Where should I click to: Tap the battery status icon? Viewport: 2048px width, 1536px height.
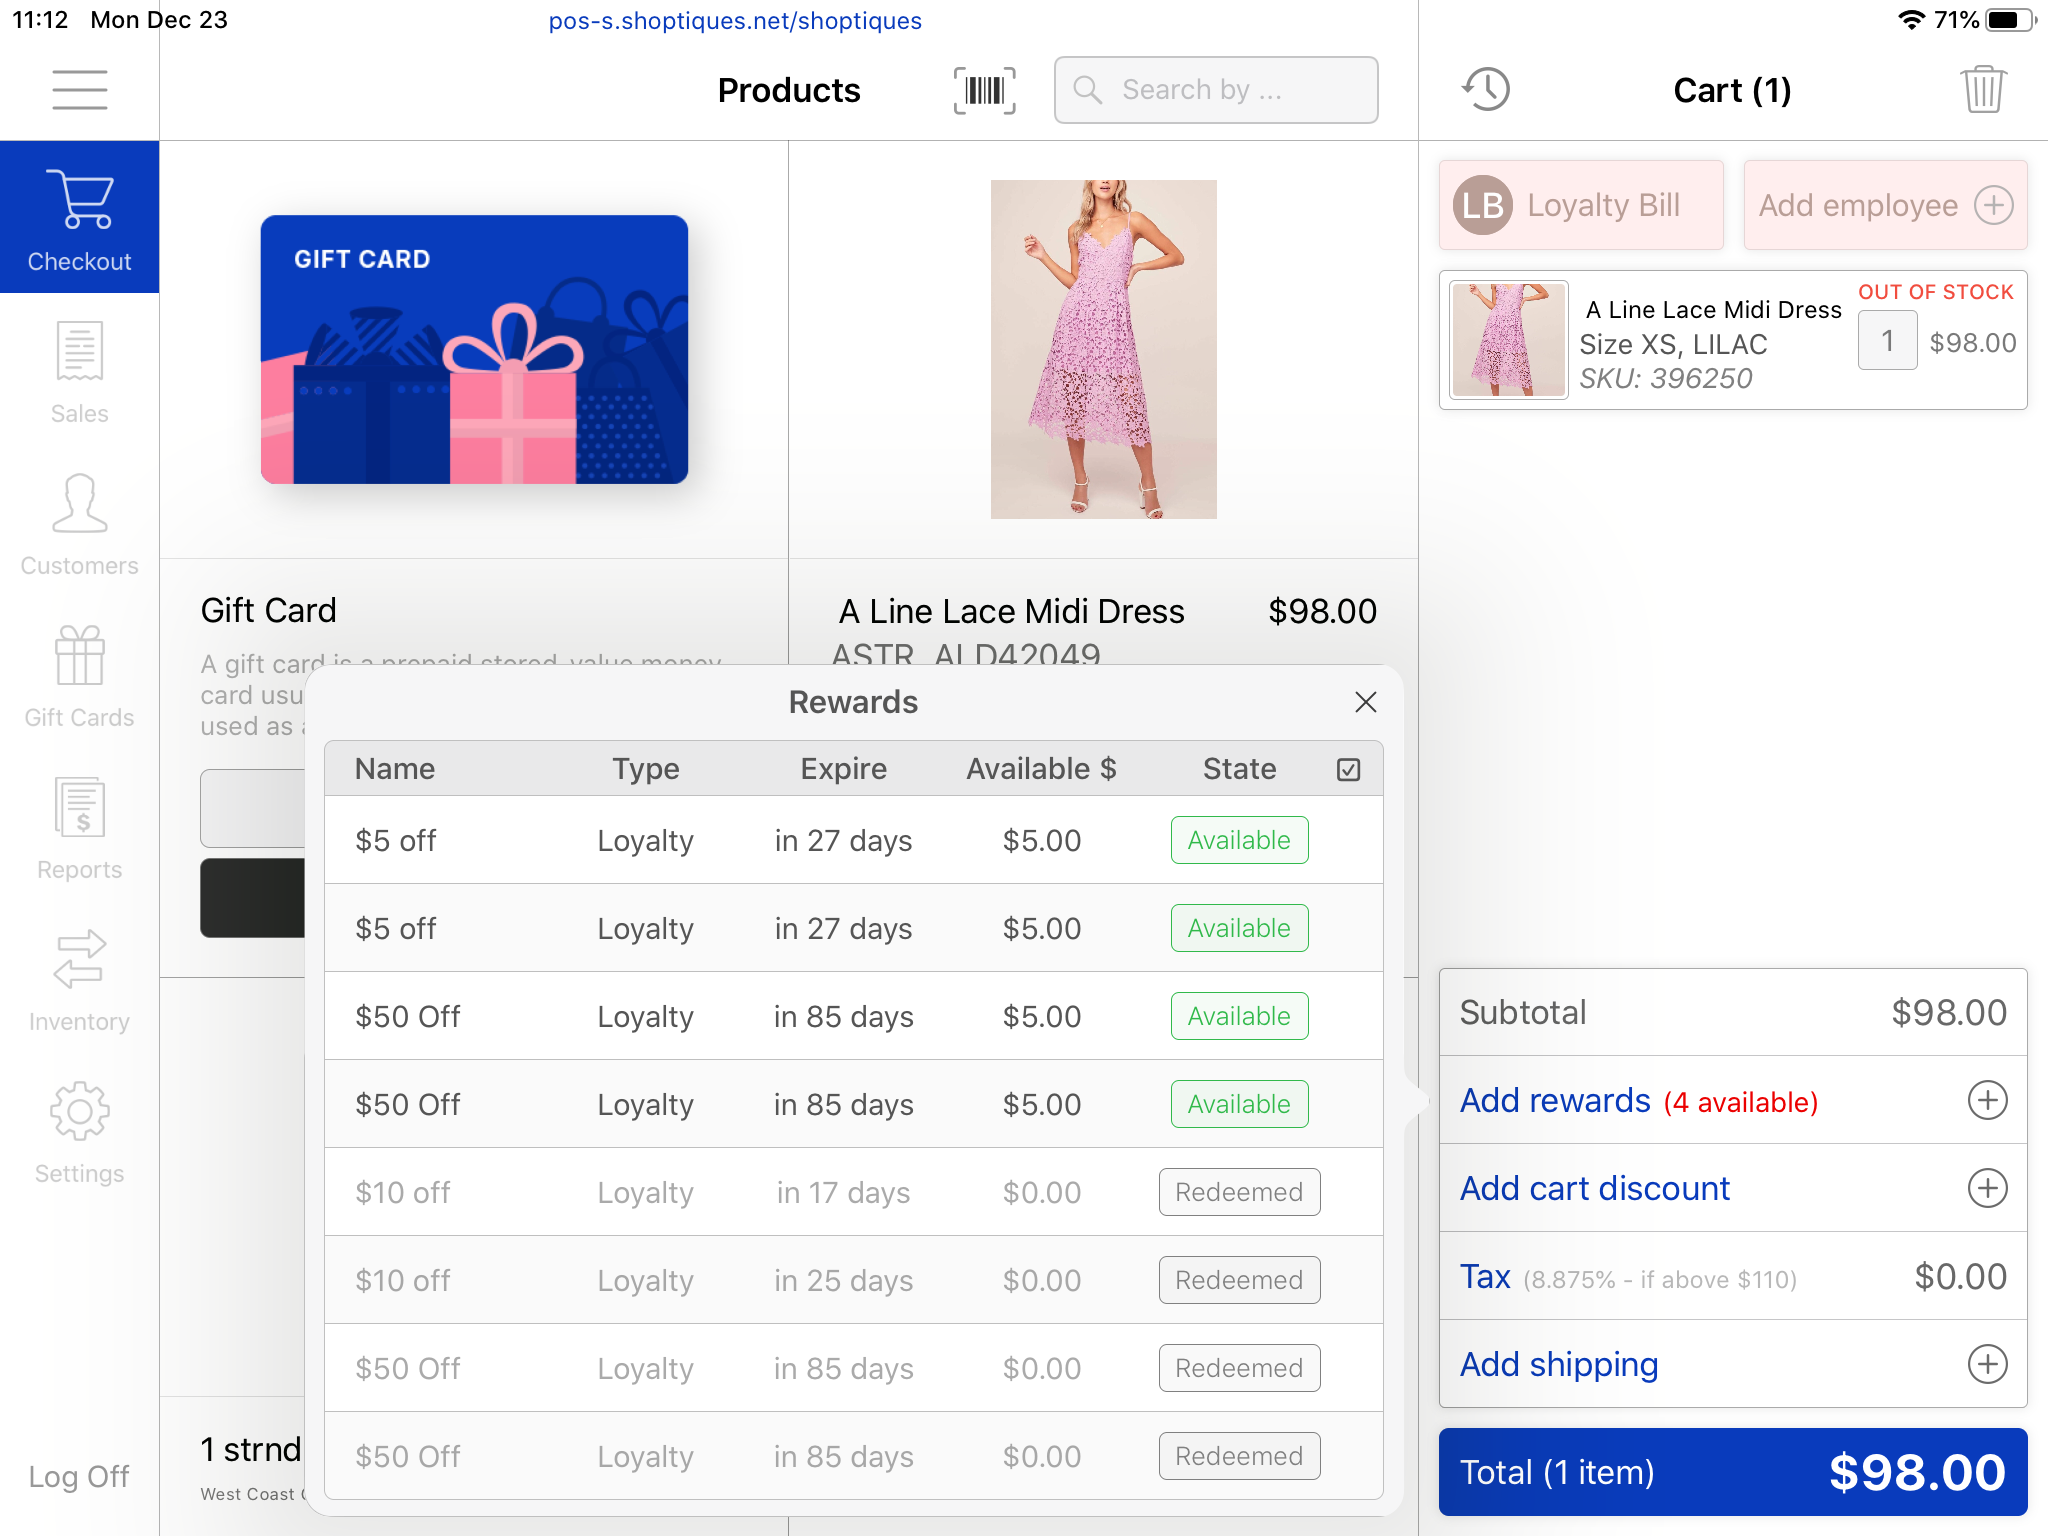[x=2010, y=20]
